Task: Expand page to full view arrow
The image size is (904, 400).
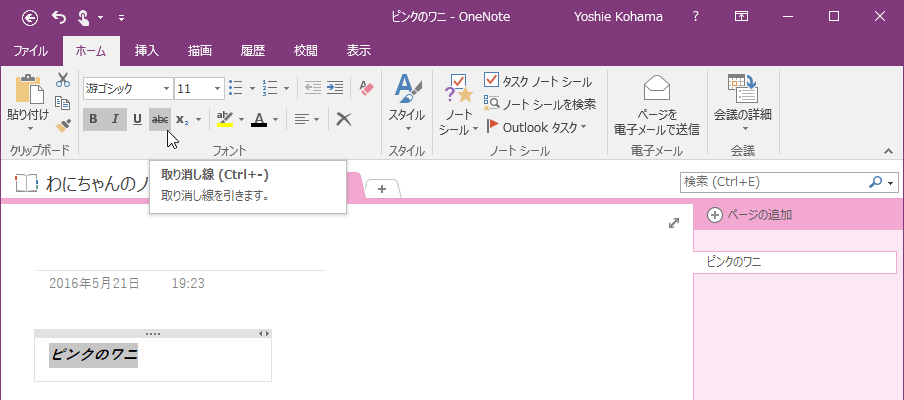Action: coord(673,223)
